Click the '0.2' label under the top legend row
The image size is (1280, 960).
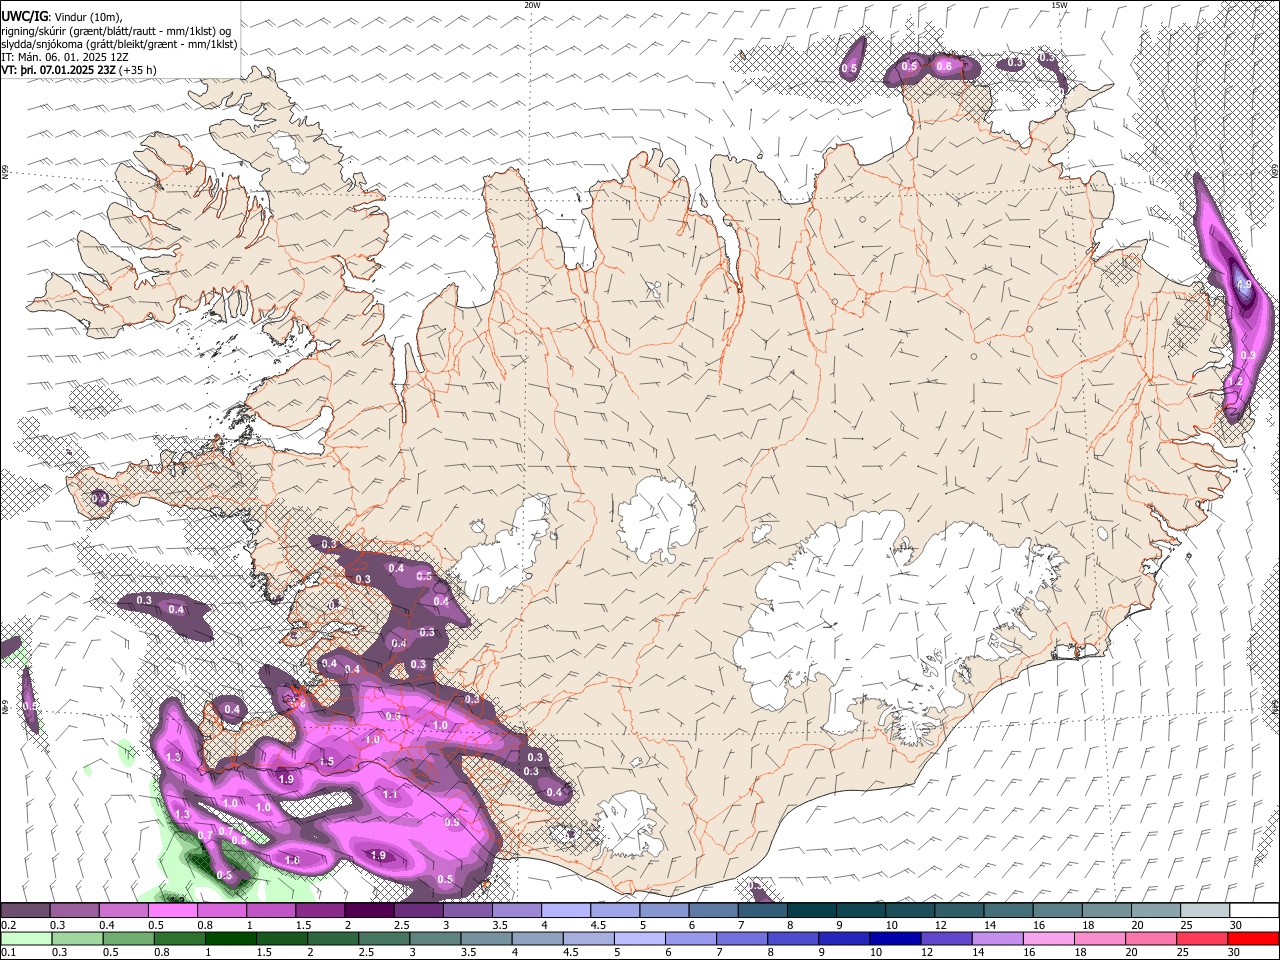(x=8, y=925)
